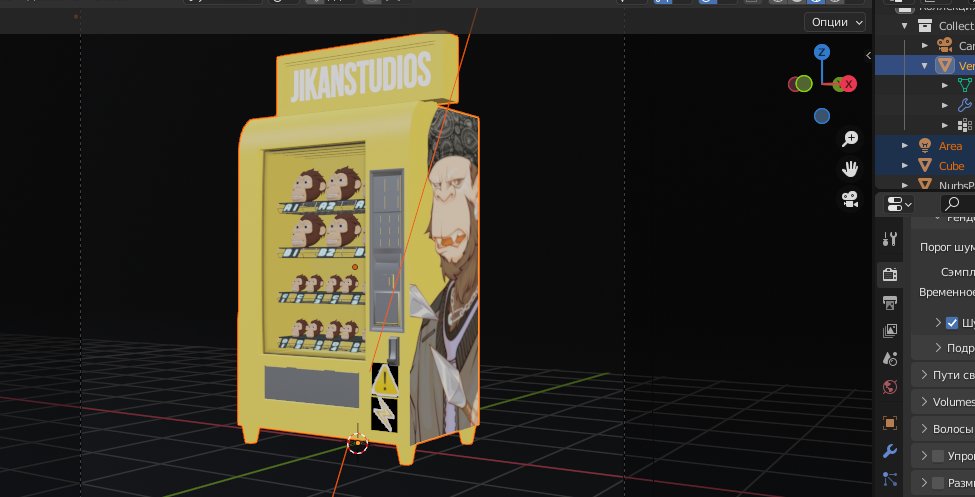Select the Cube row text in outliner

pyautogui.click(x=951, y=166)
